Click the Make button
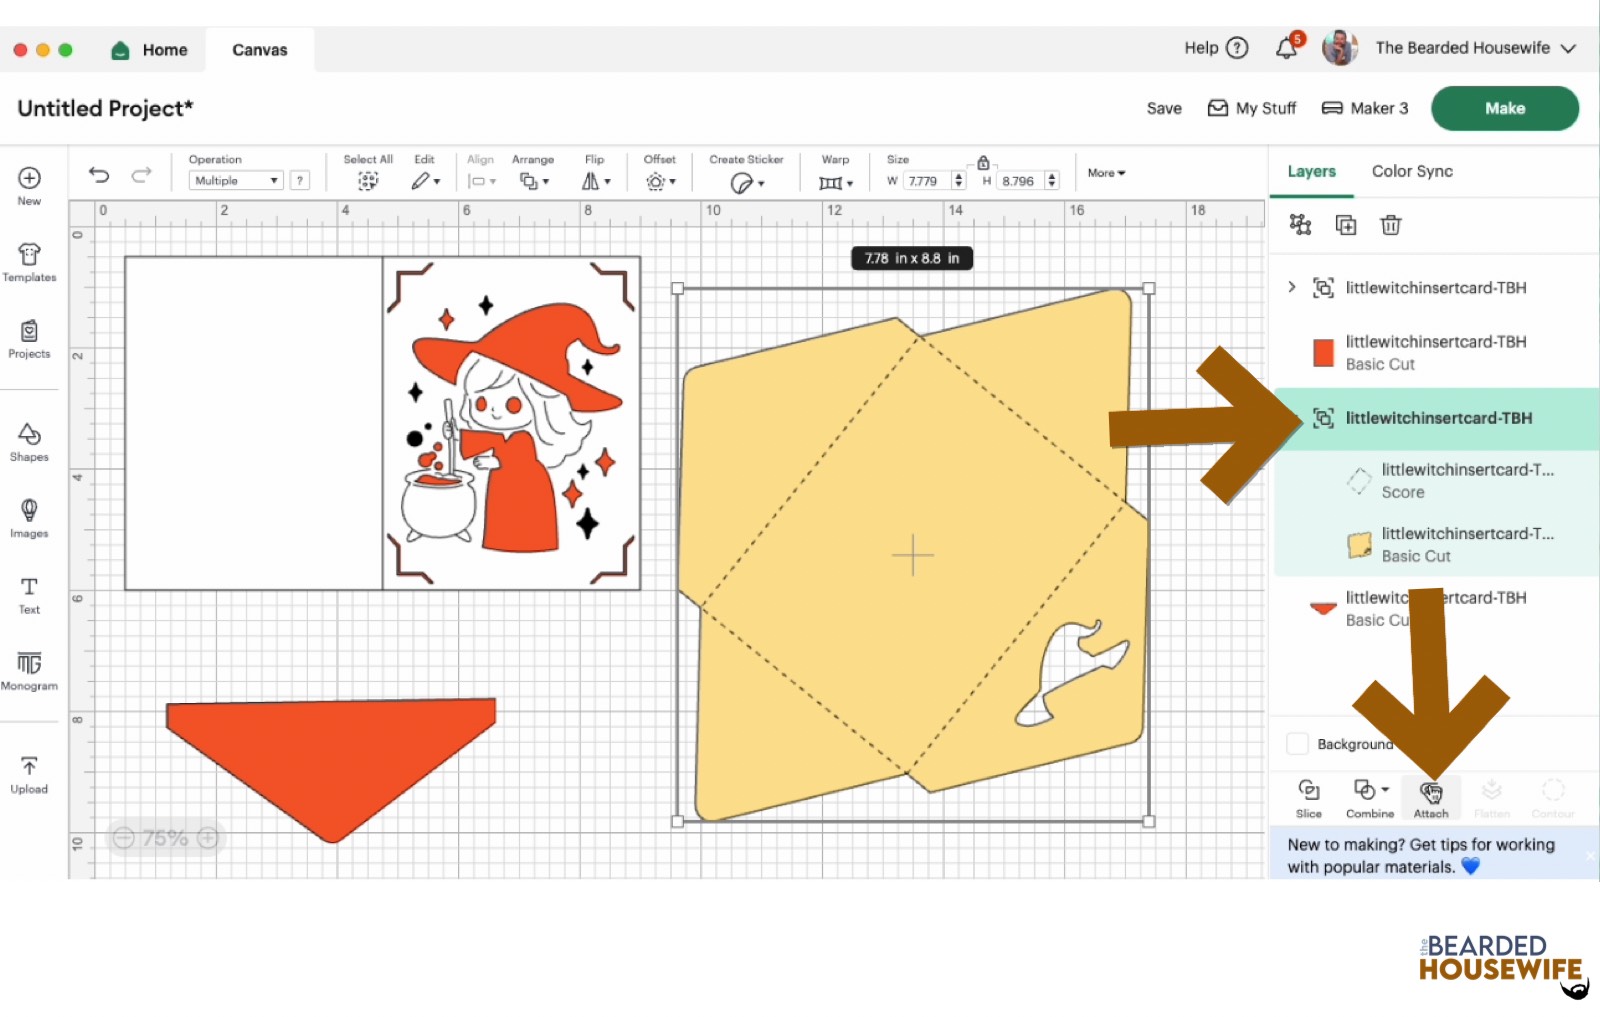Viewport: 1600px width, 1017px height. point(1505,108)
